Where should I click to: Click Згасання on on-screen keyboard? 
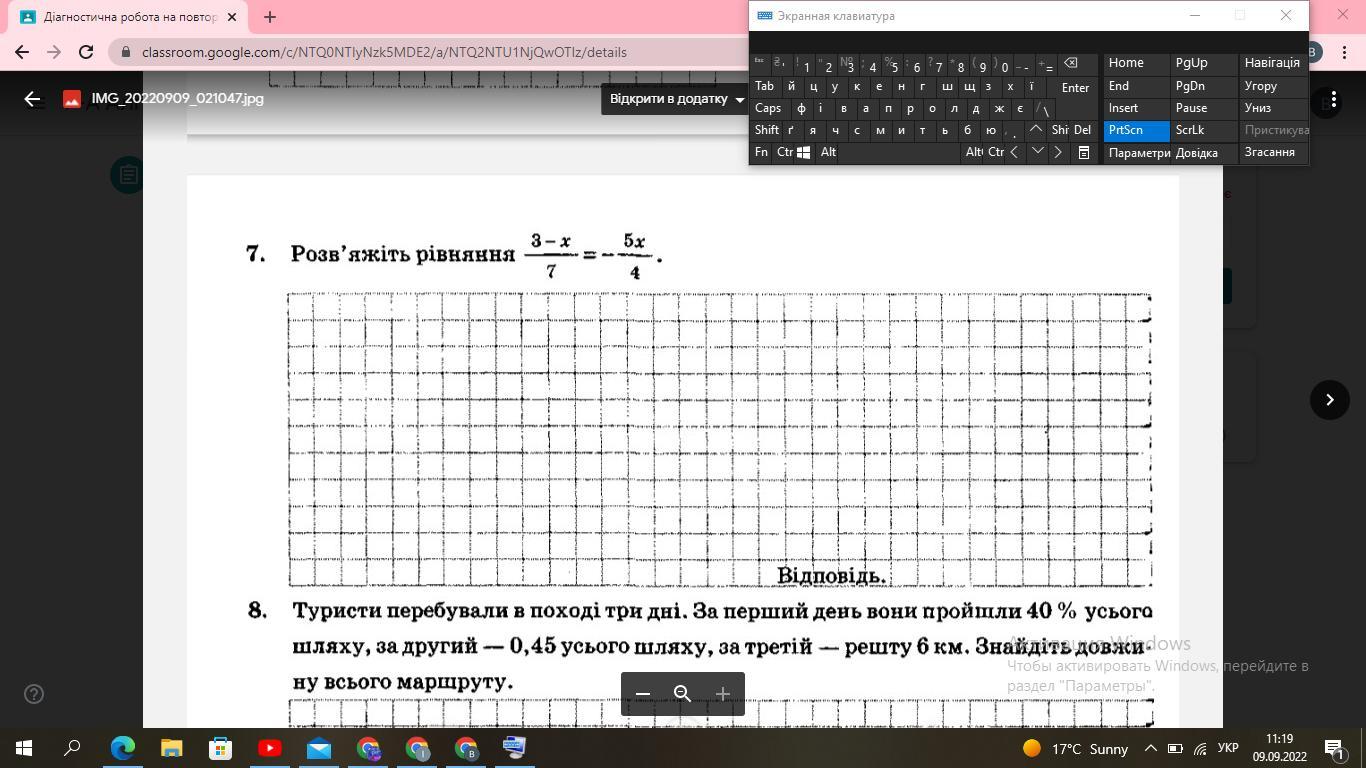pos(1272,152)
